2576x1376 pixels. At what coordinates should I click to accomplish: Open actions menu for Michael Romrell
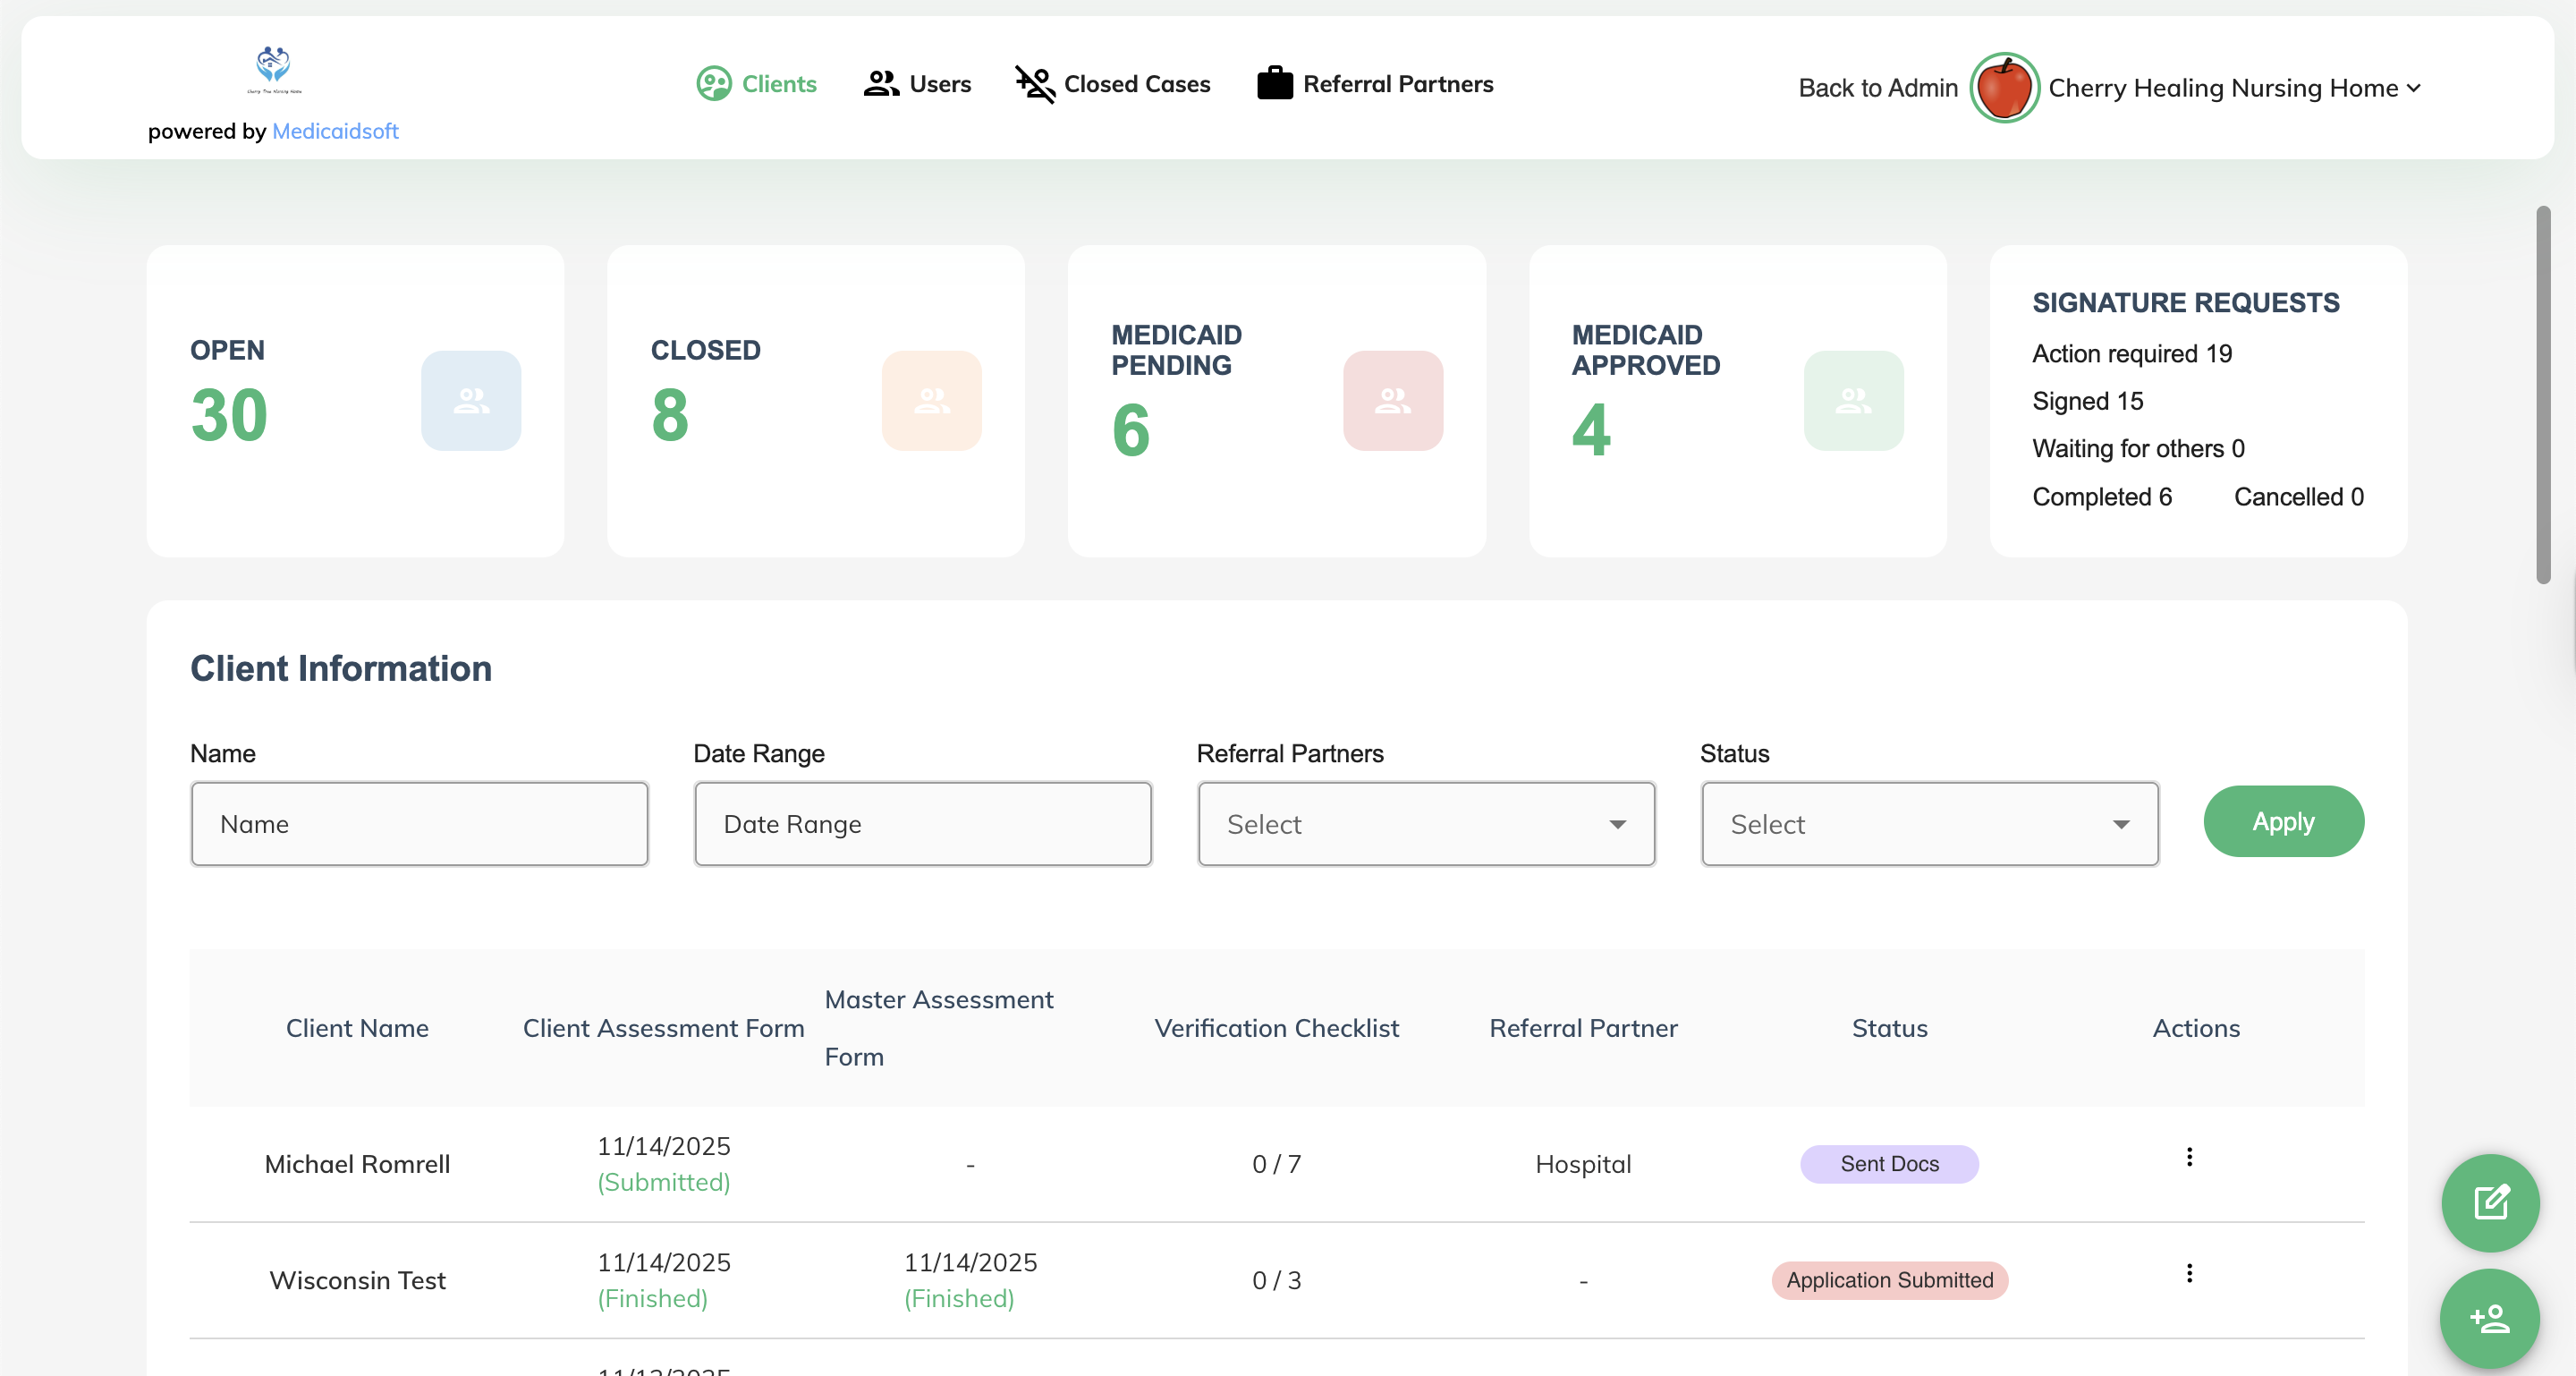point(2189,1157)
